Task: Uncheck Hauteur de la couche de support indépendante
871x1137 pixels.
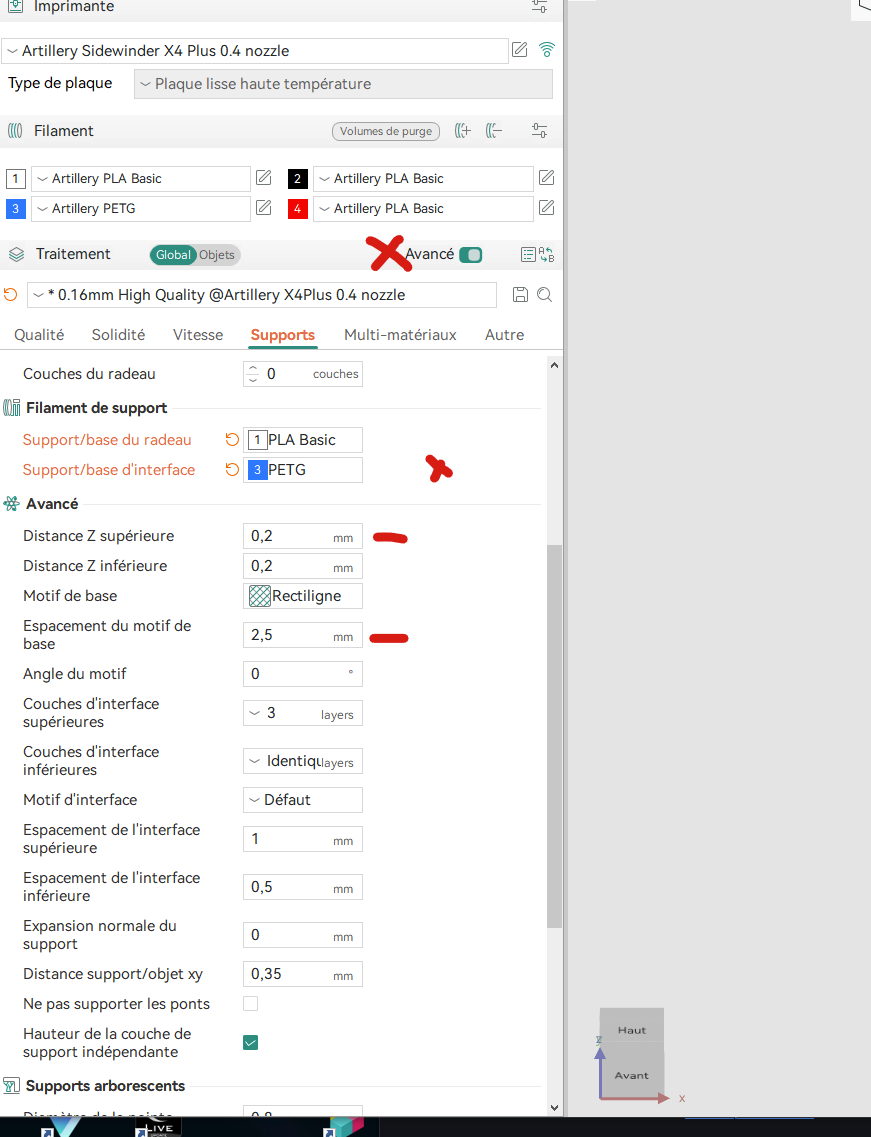Action: [x=250, y=1043]
